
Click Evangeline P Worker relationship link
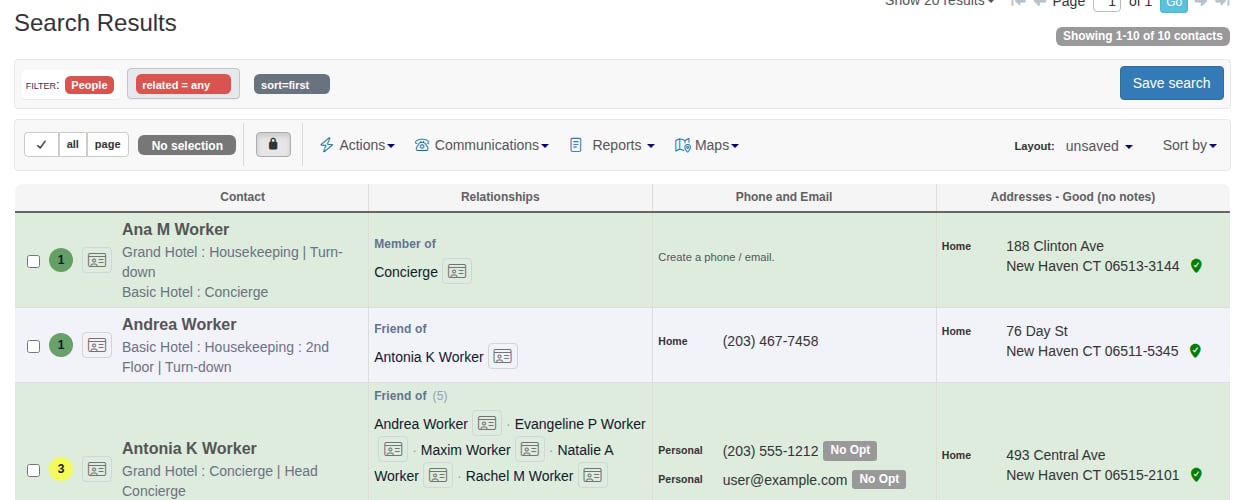(580, 424)
